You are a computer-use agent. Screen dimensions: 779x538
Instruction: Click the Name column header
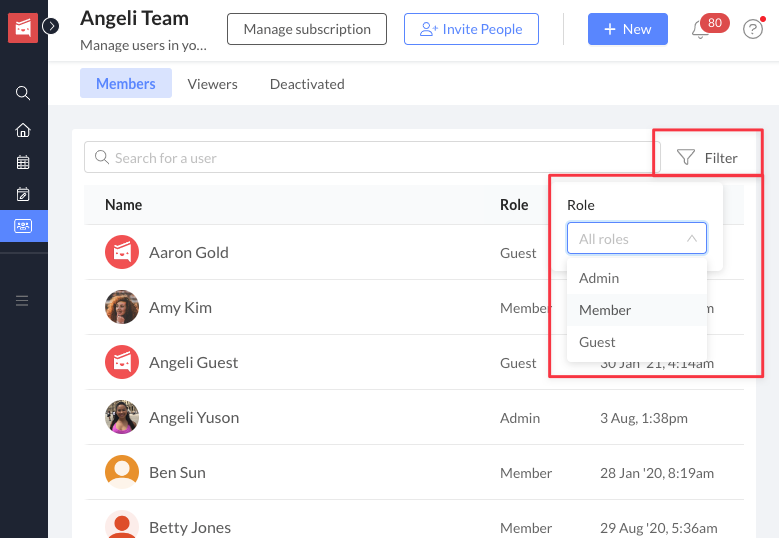pyautogui.click(x=124, y=205)
